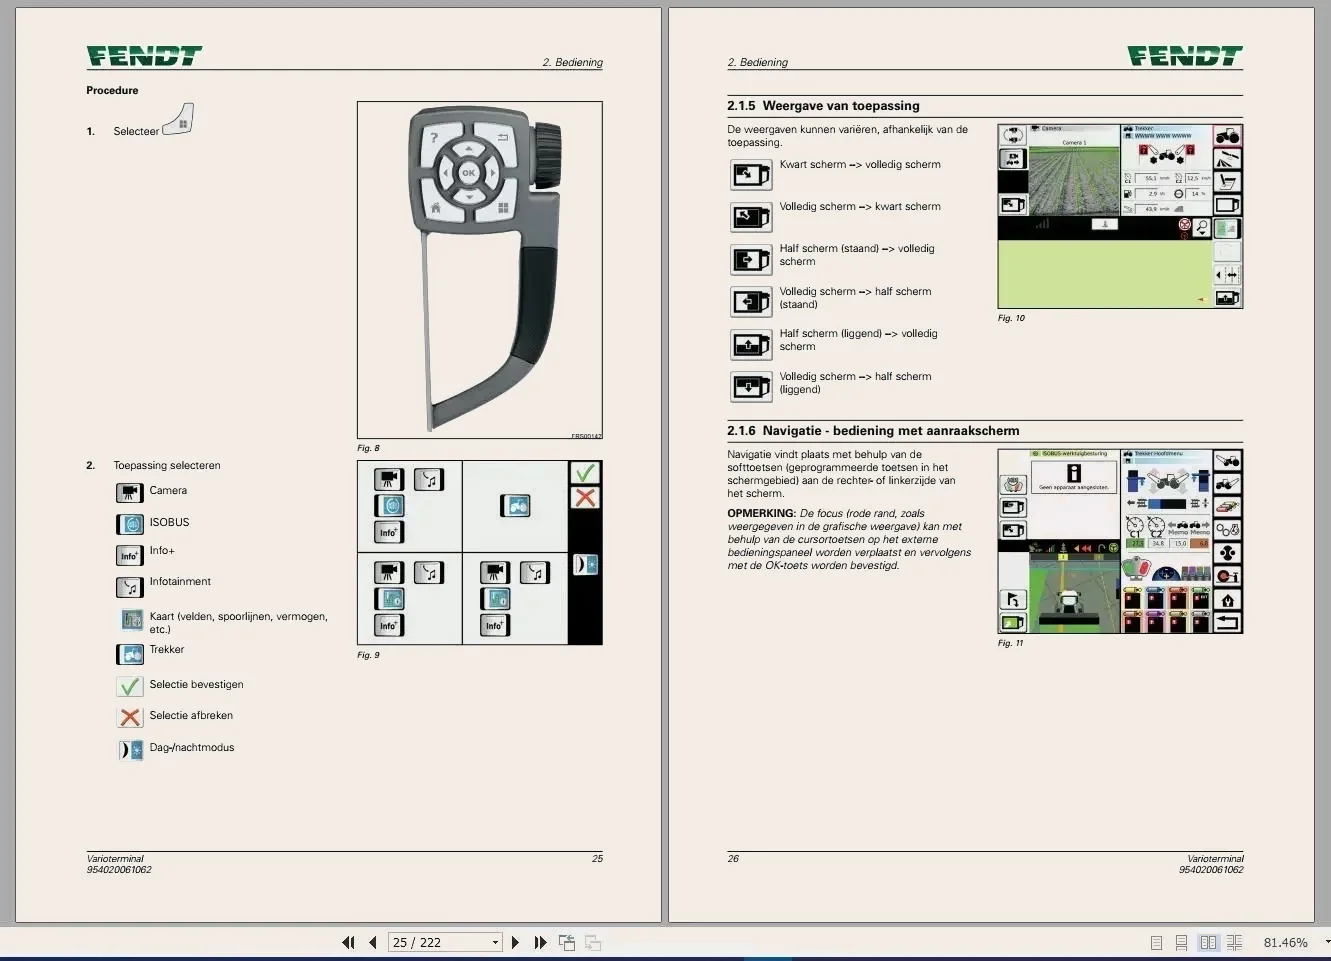Click the Half scherm (staand) -> volledig icon

751,259
